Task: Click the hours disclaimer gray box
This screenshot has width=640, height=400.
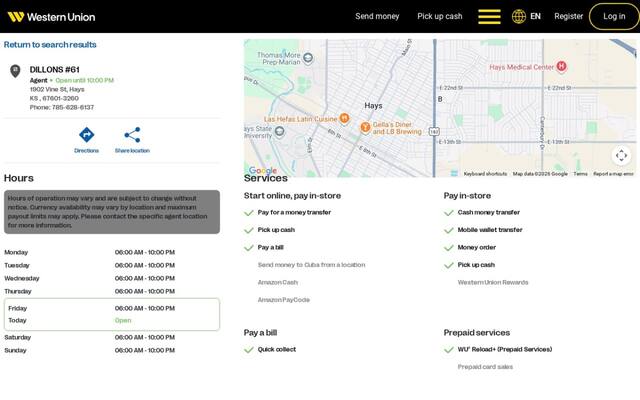Action: click(112, 212)
